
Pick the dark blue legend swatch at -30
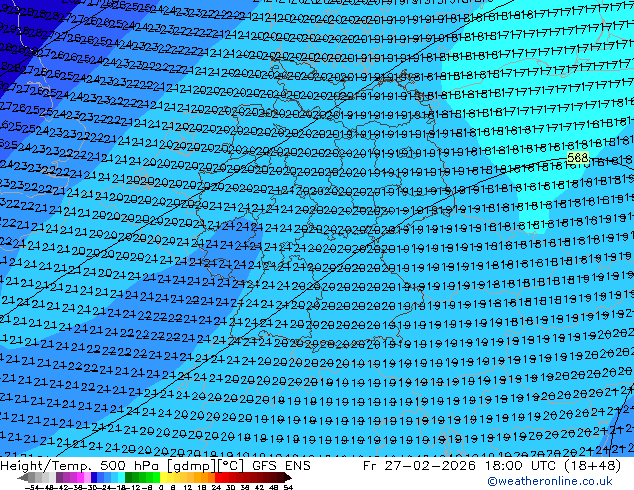point(94,477)
